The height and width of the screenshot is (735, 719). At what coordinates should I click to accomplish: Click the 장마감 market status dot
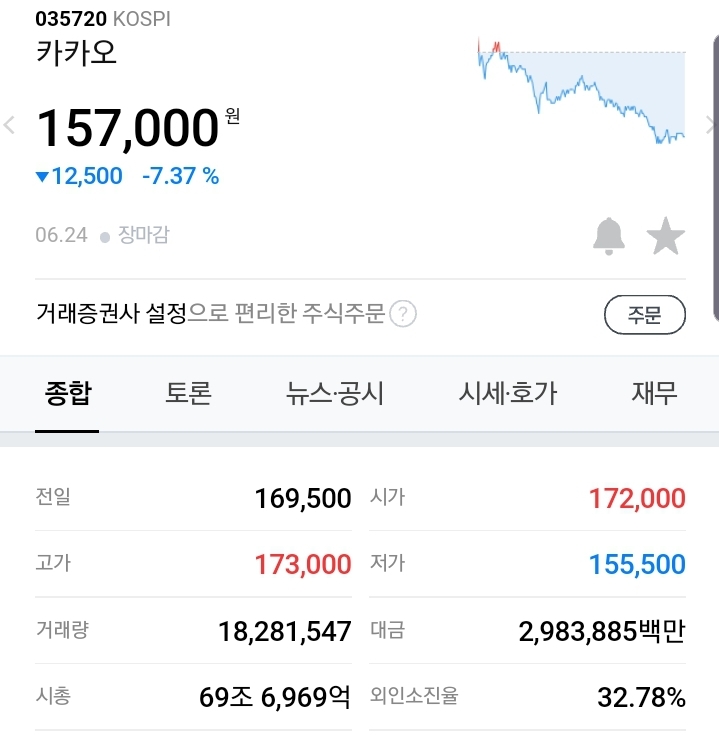[104, 237]
